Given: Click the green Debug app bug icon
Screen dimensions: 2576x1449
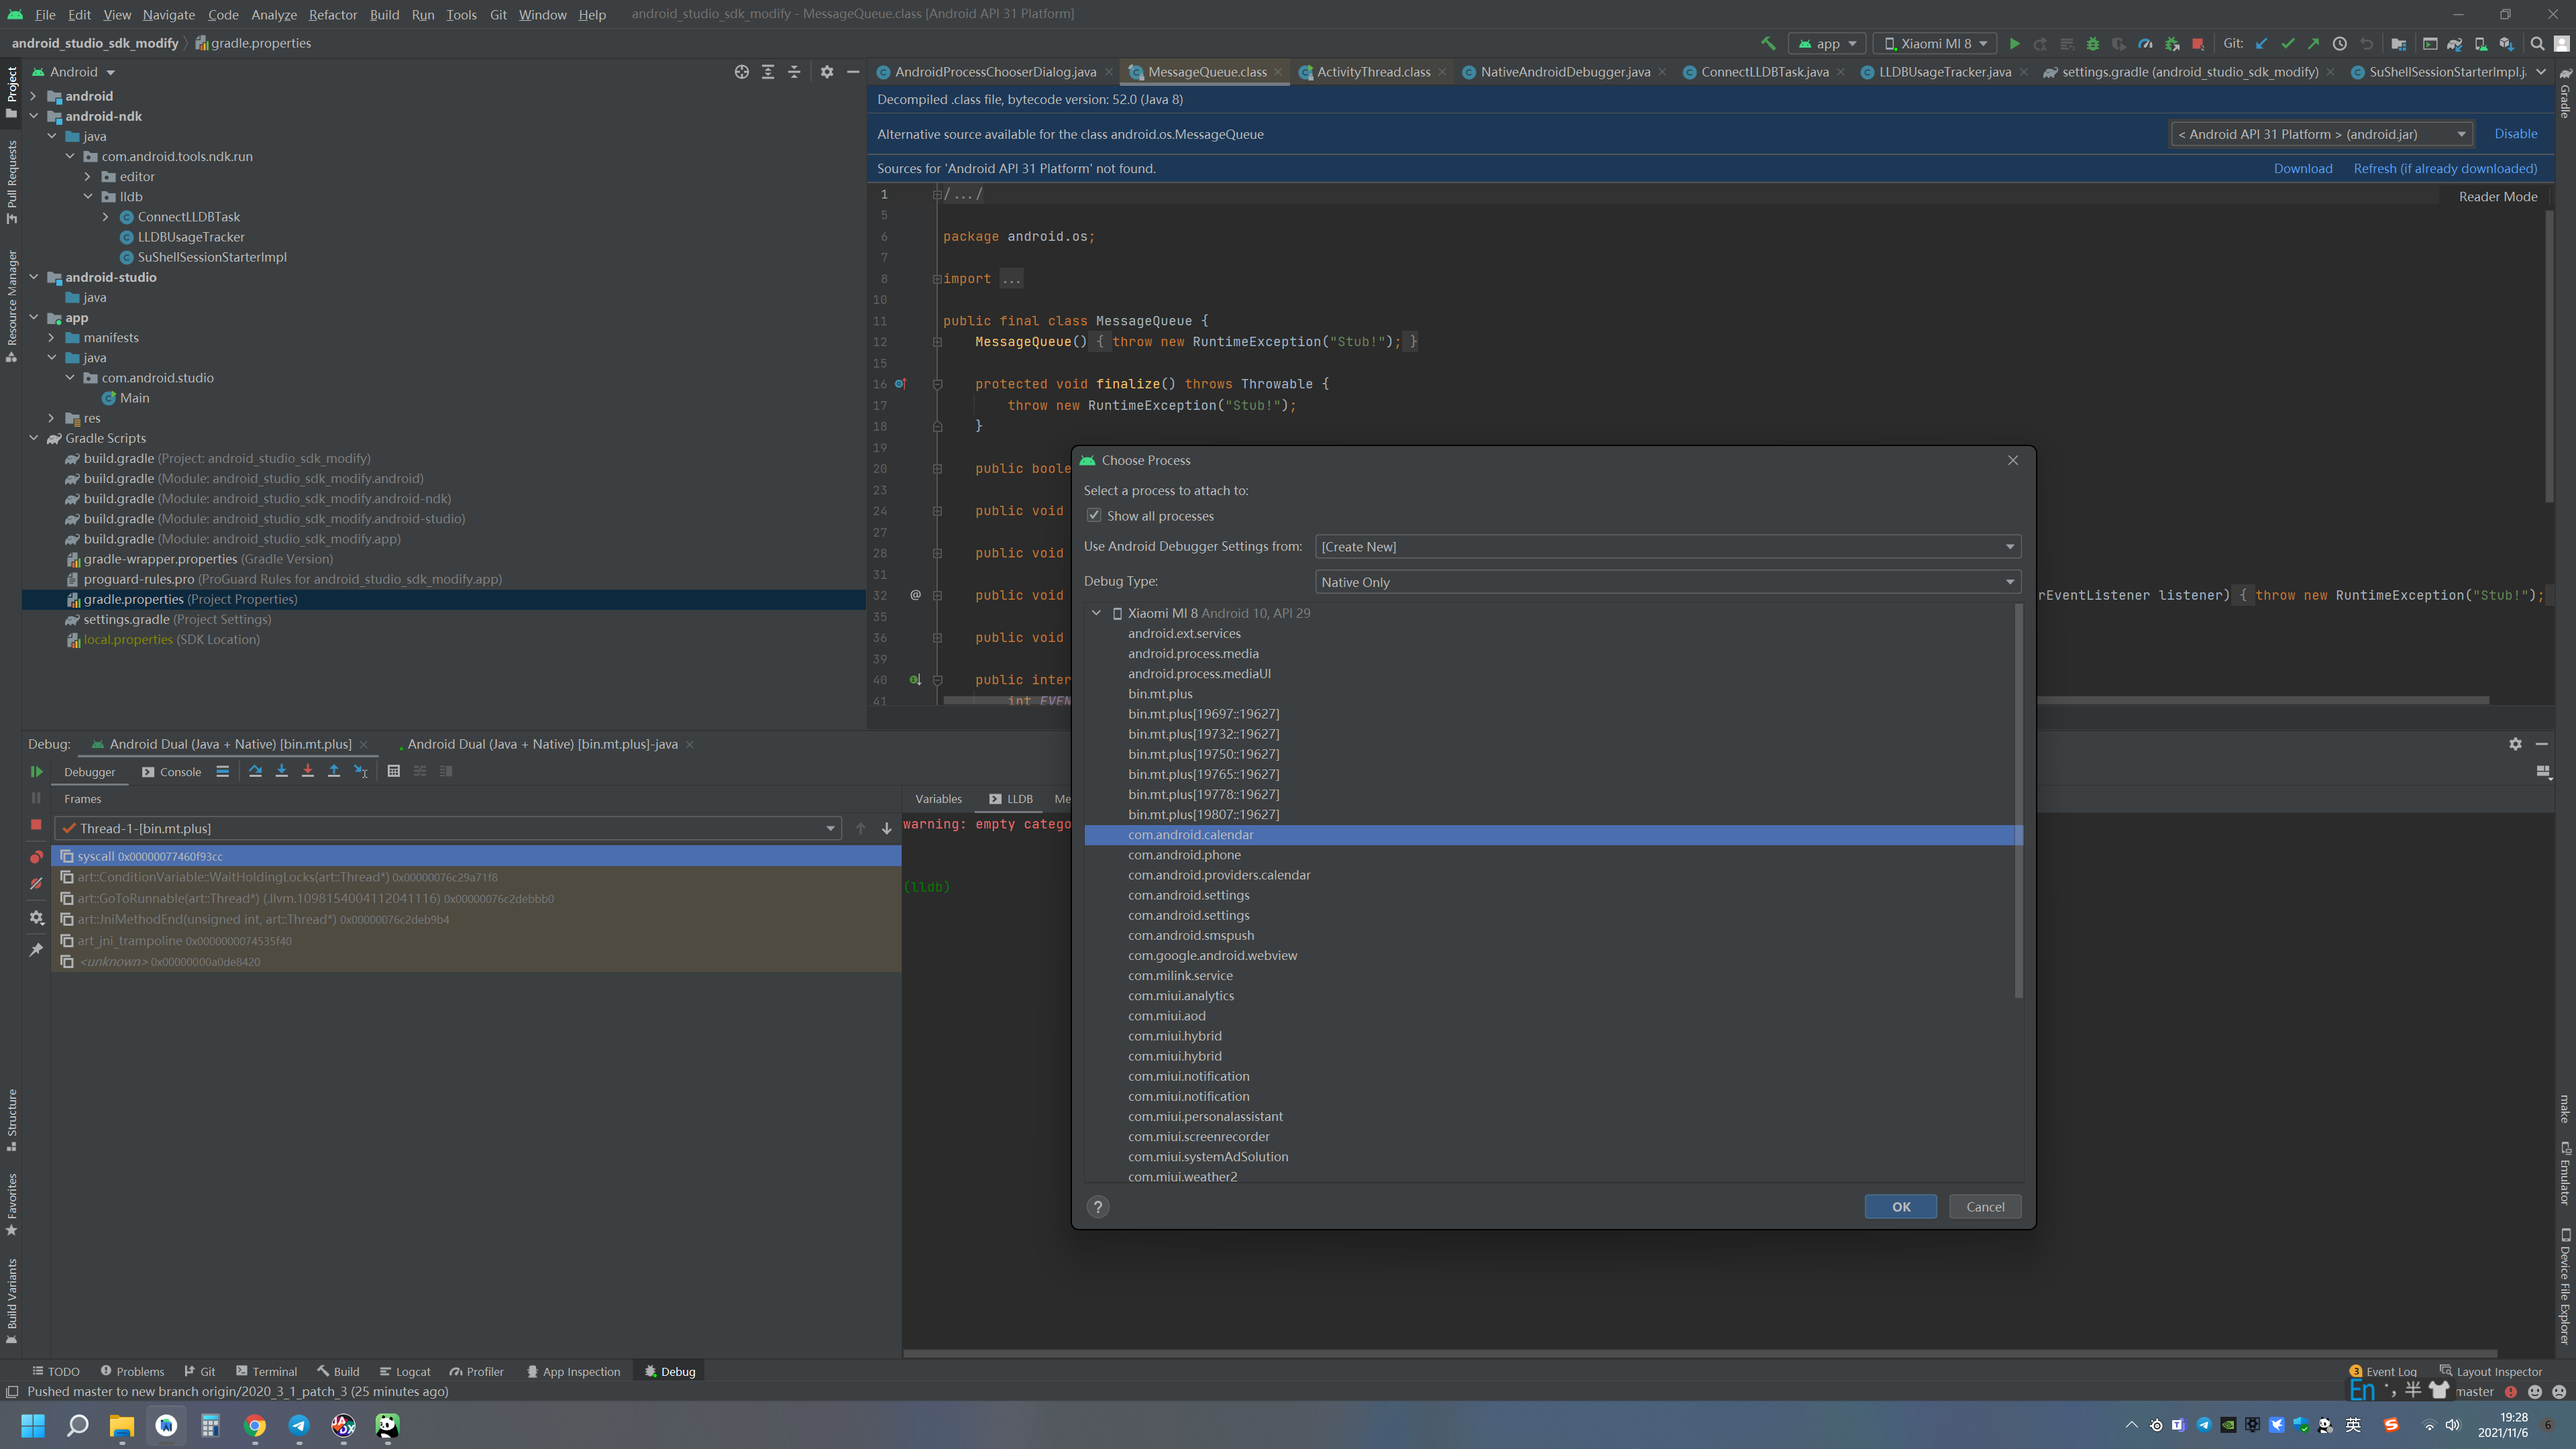Looking at the screenshot, I should pyautogui.click(x=2092, y=44).
